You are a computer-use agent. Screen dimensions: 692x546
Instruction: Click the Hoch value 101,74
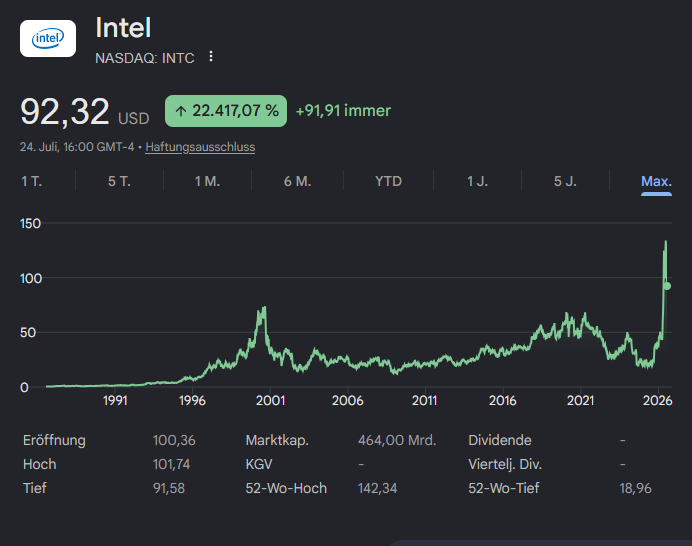pos(171,464)
